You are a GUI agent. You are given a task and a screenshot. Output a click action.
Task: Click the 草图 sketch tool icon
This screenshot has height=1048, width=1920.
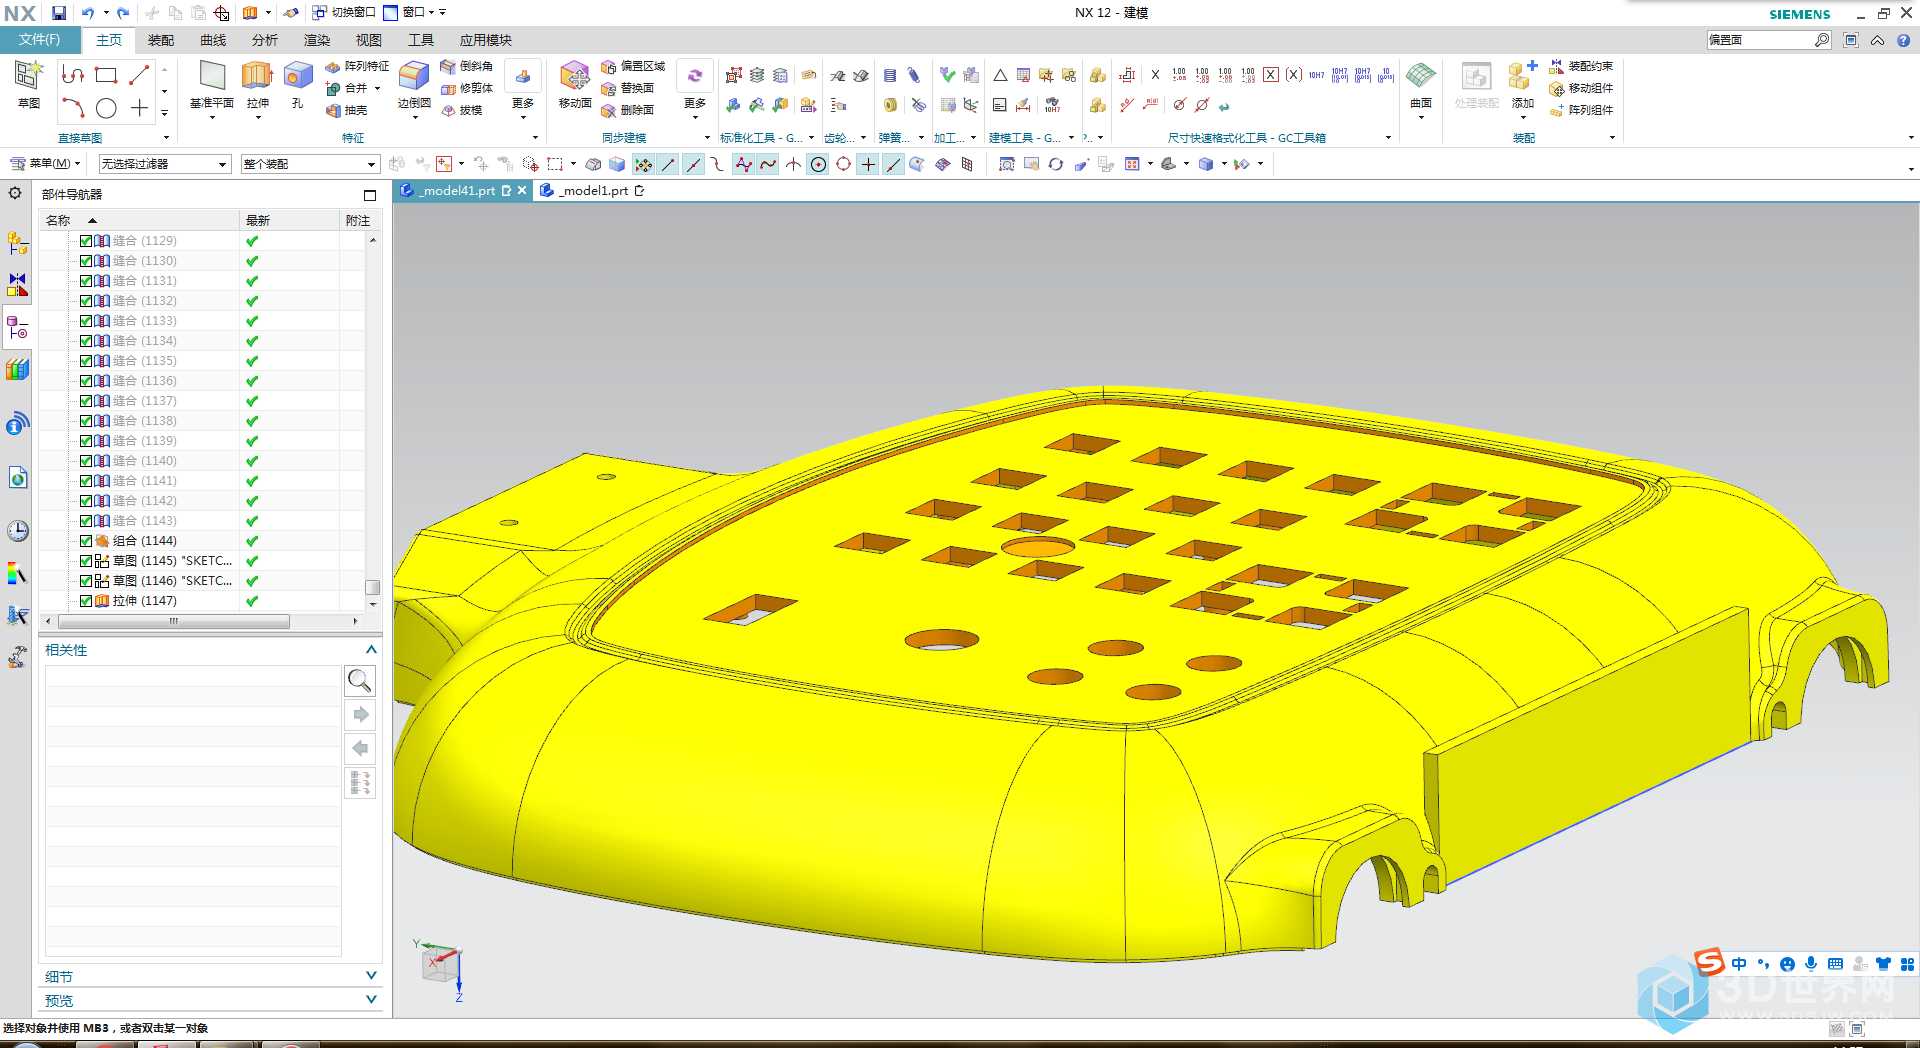tap(28, 76)
